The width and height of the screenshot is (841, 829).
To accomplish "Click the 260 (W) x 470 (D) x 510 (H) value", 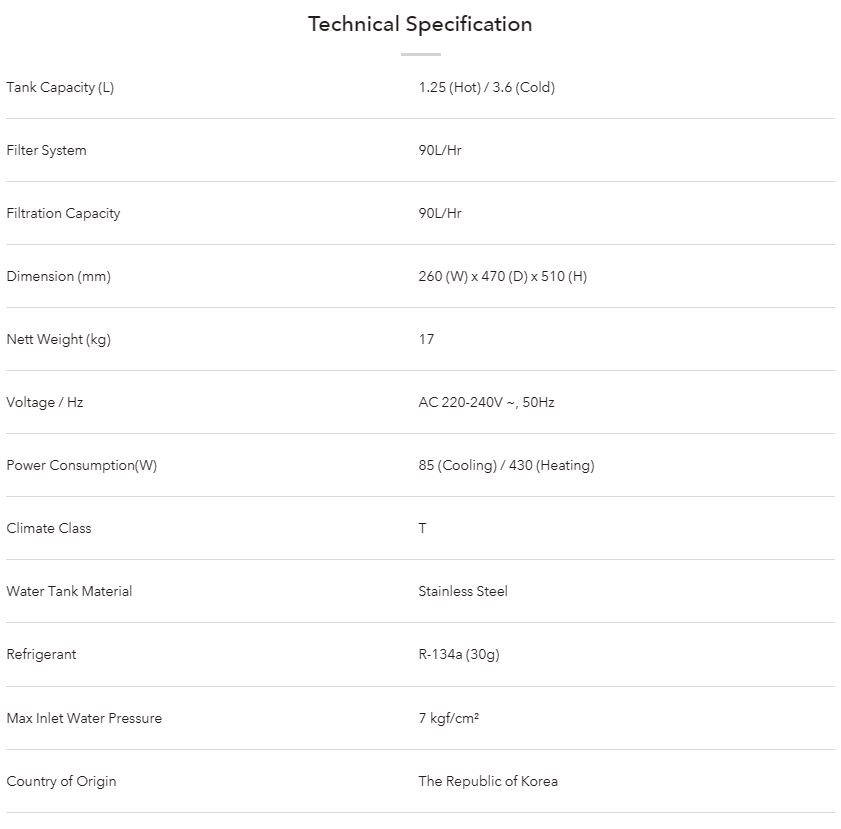I will (x=503, y=277).
